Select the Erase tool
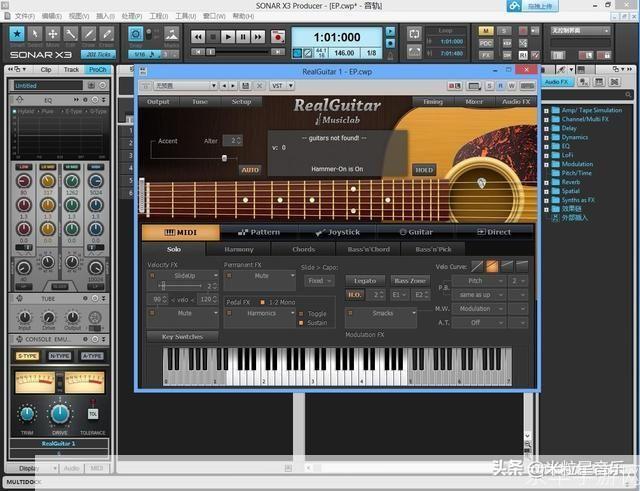 [x=107, y=34]
